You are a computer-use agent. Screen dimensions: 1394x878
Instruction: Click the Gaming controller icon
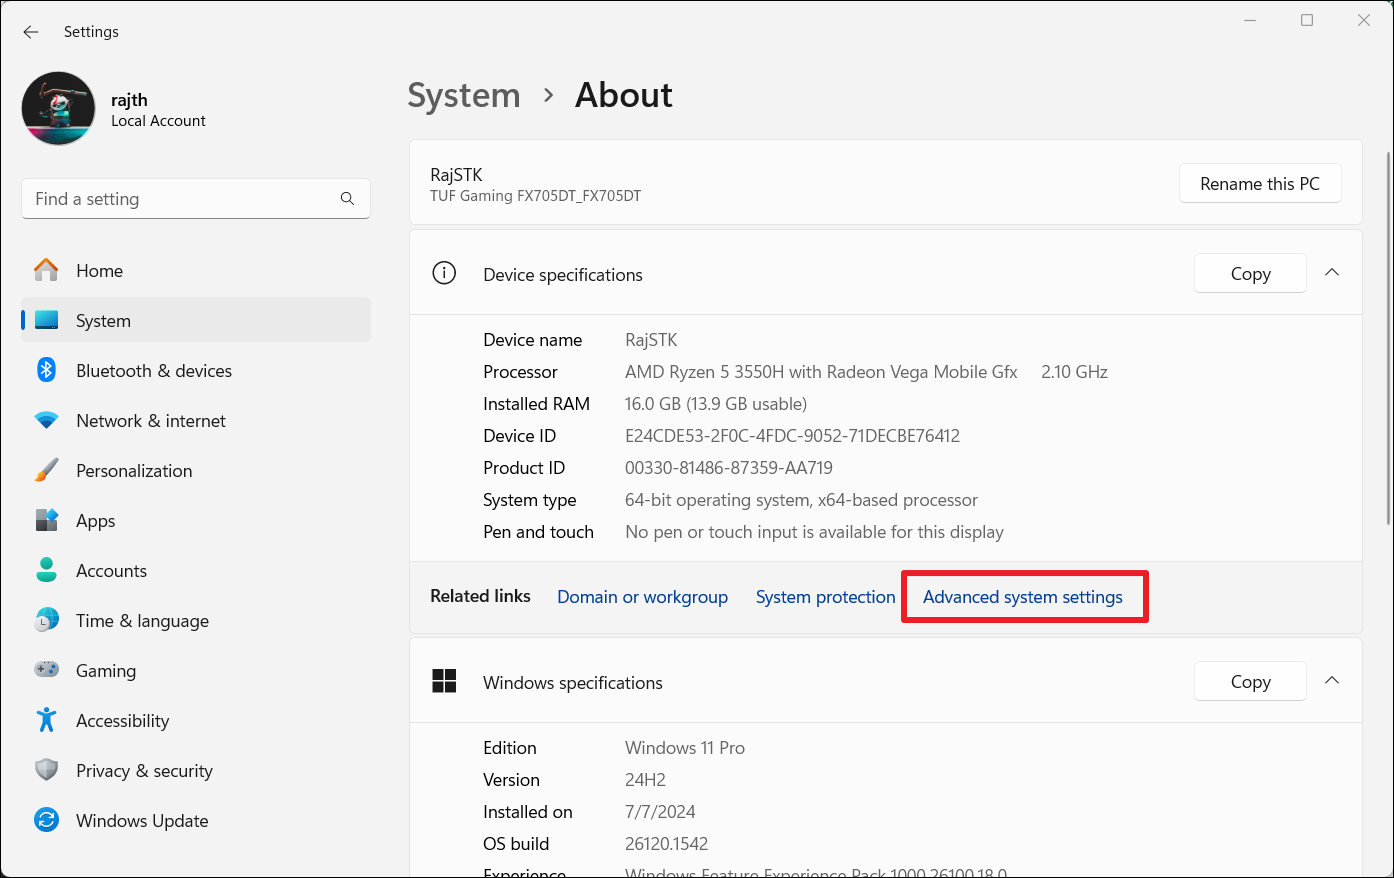(x=46, y=670)
